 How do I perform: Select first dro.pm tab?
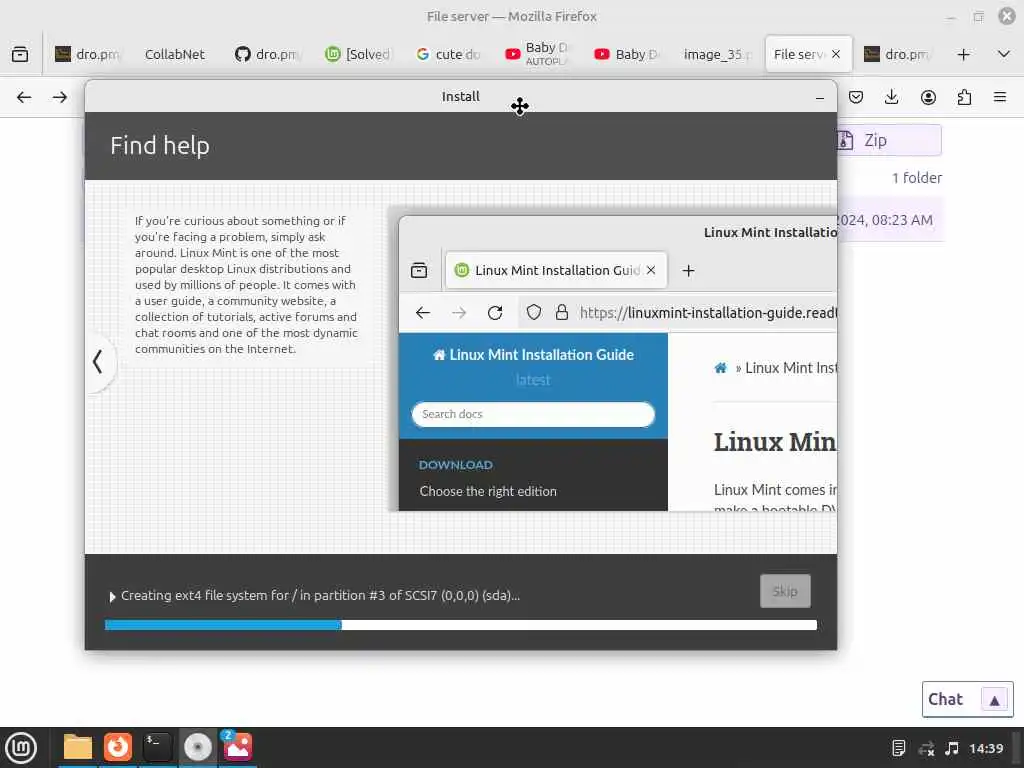pos(87,54)
